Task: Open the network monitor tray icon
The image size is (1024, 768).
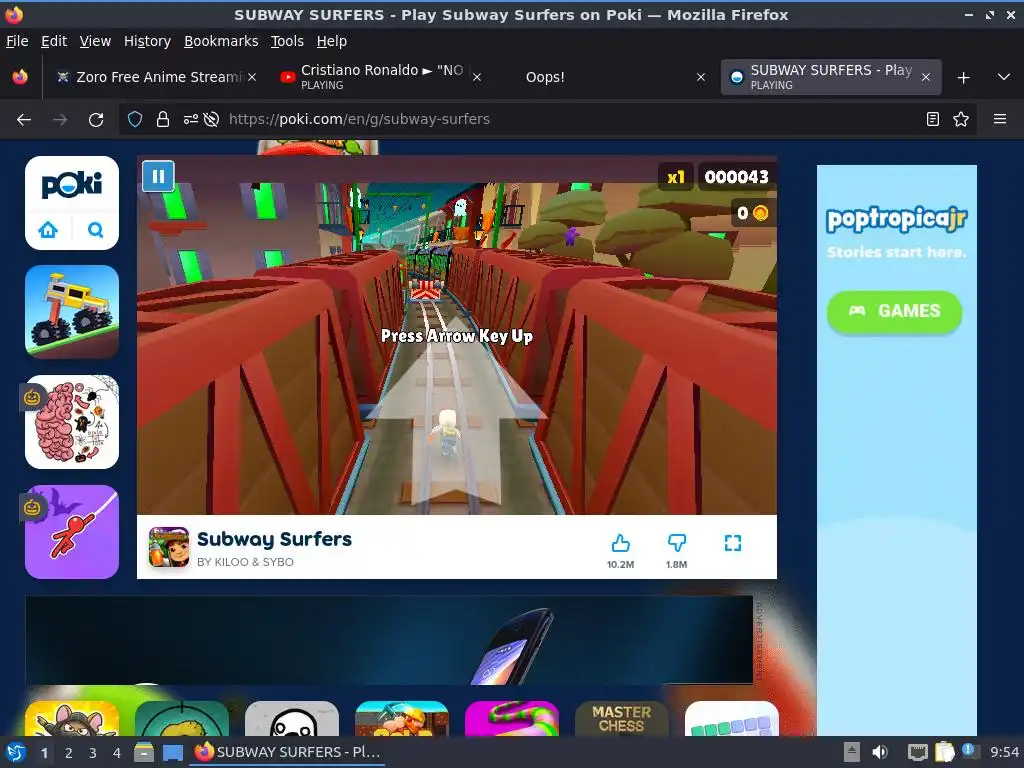Action: click(918, 752)
